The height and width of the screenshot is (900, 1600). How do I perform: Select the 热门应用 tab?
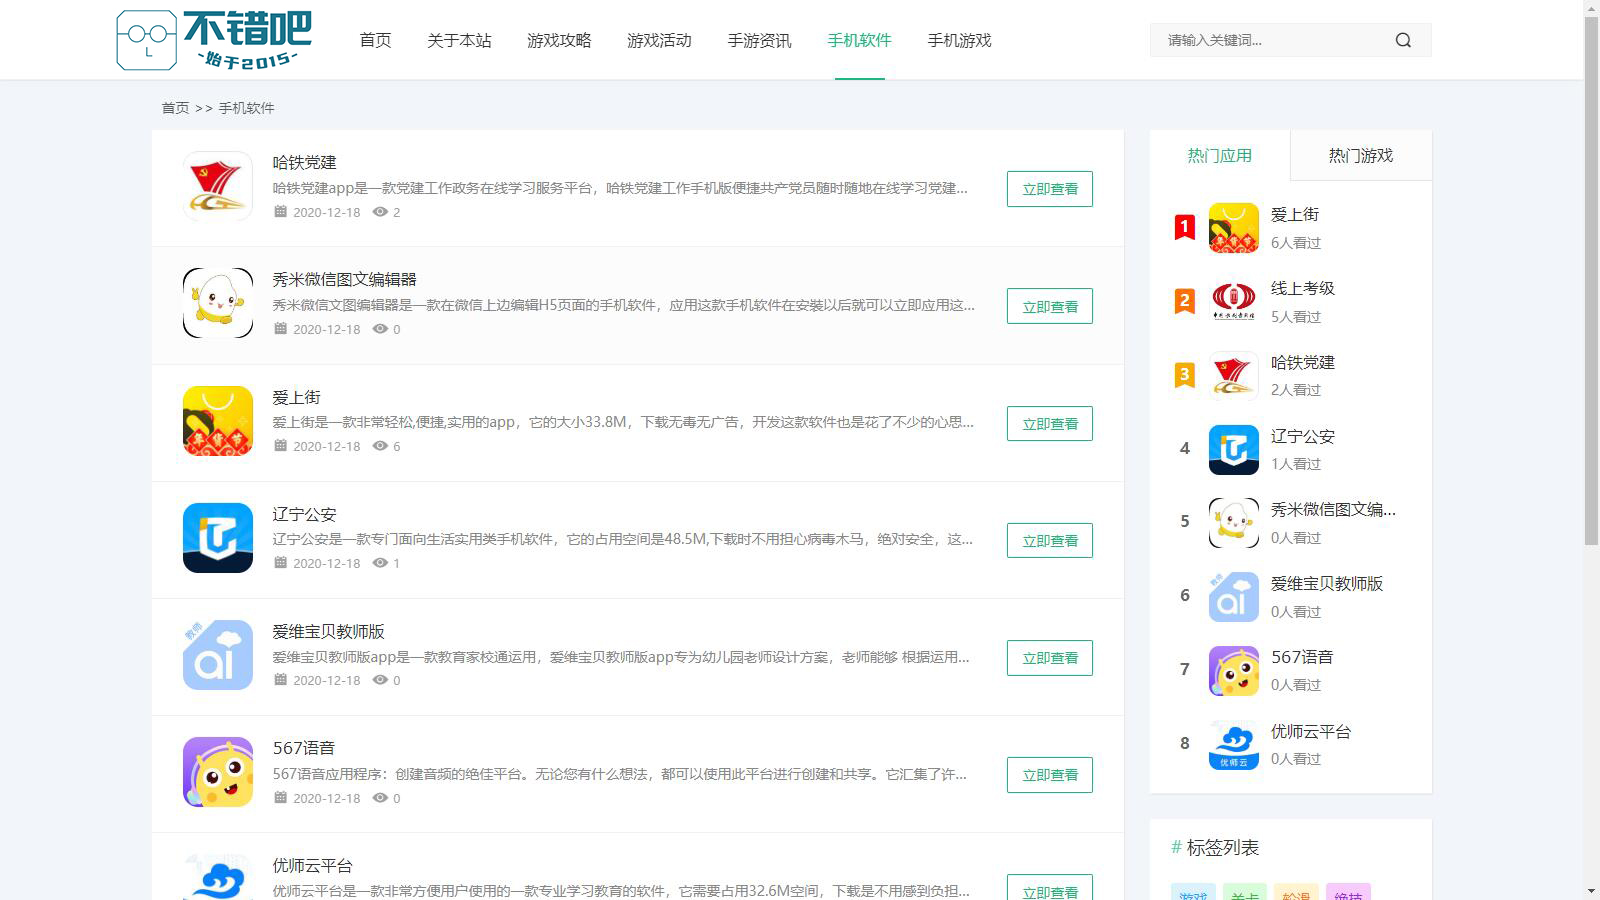tap(1219, 155)
